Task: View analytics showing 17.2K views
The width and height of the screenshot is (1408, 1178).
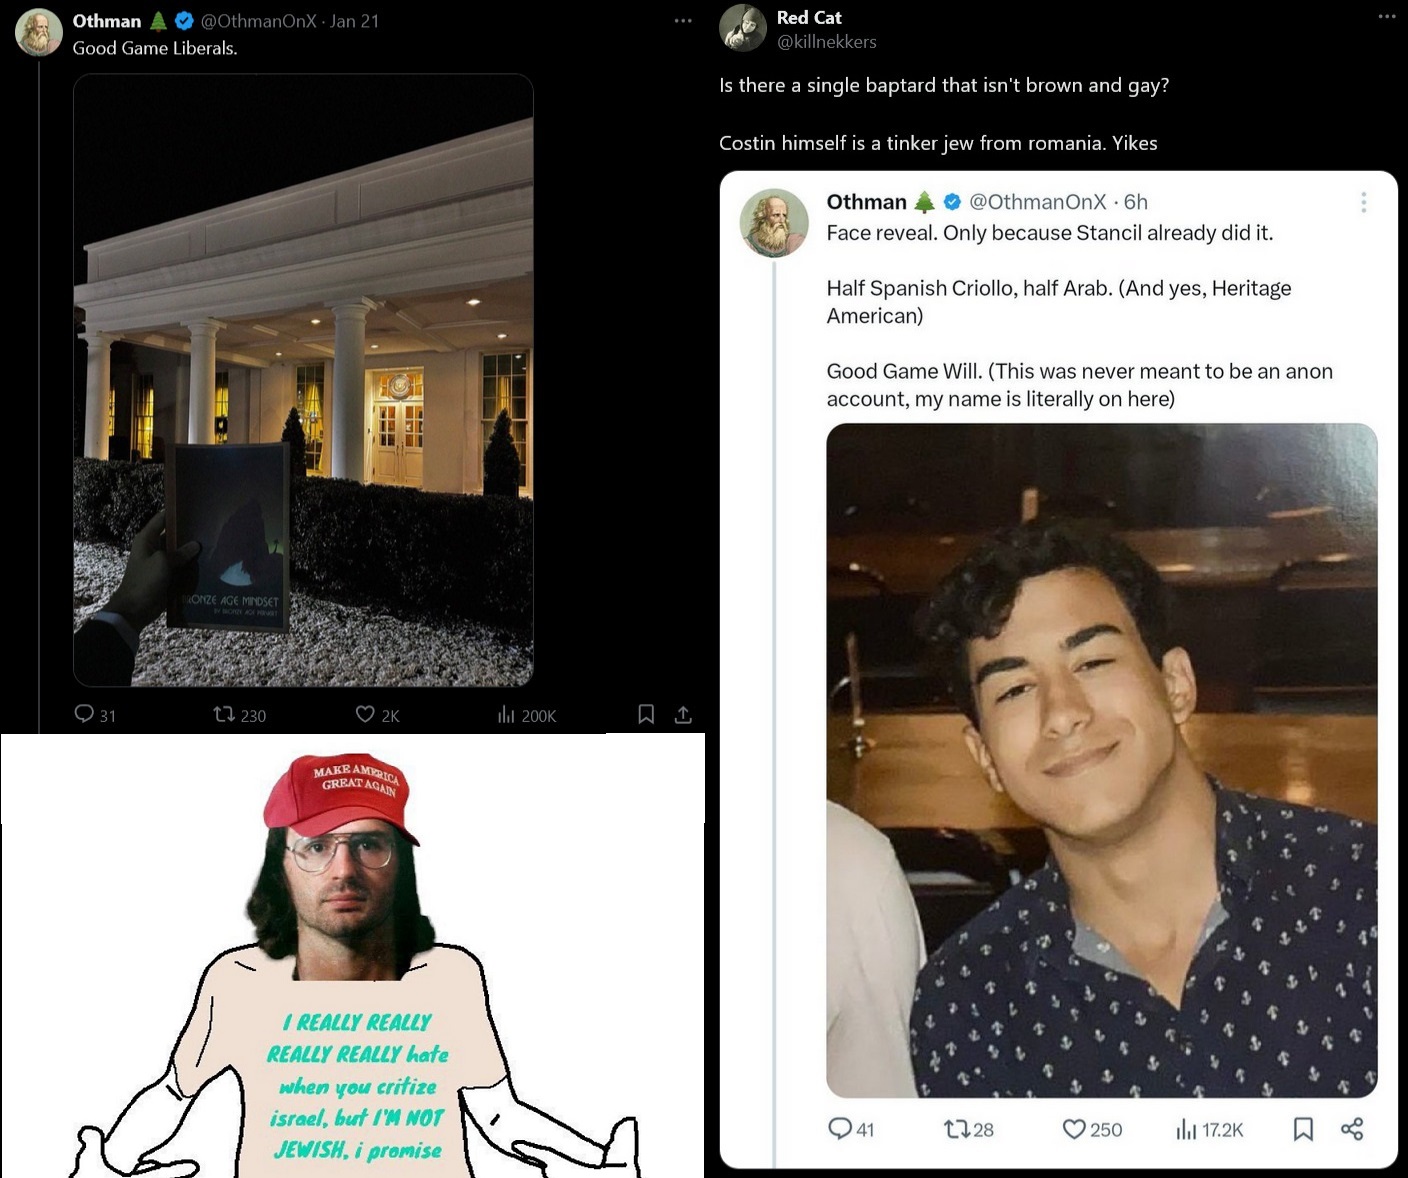Action: click(1186, 1129)
